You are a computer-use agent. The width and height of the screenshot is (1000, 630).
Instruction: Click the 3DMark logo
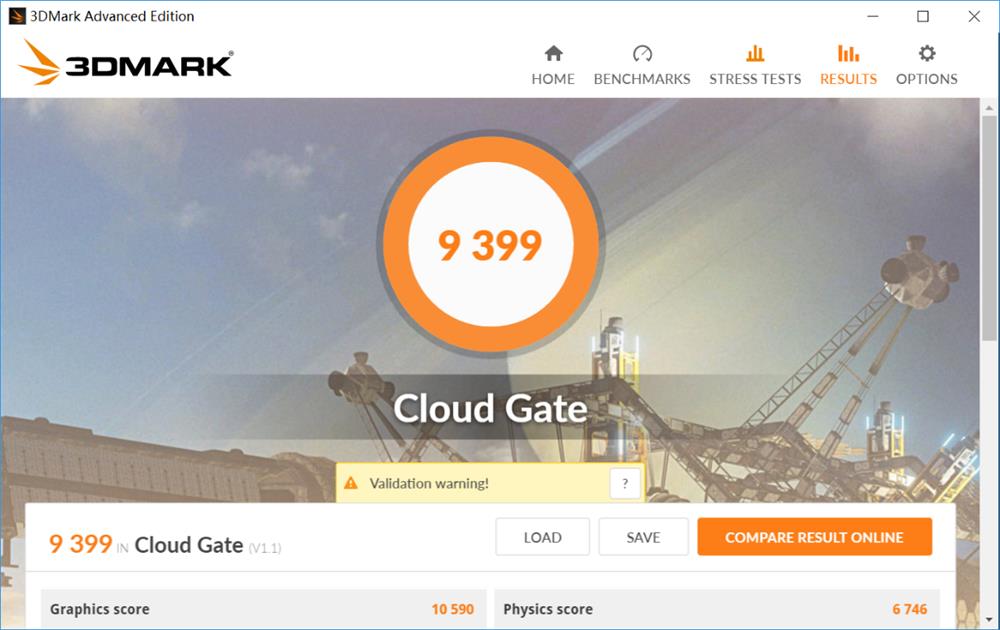126,62
